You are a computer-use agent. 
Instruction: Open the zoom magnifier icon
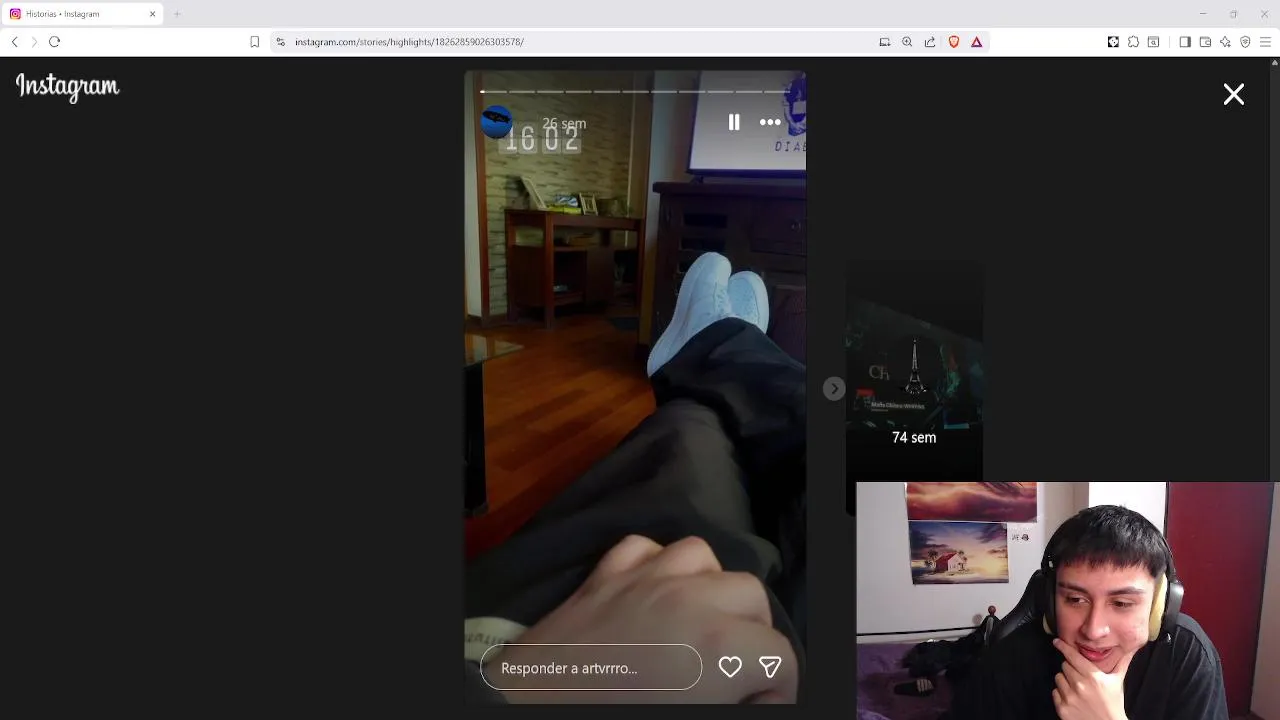(907, 42)
